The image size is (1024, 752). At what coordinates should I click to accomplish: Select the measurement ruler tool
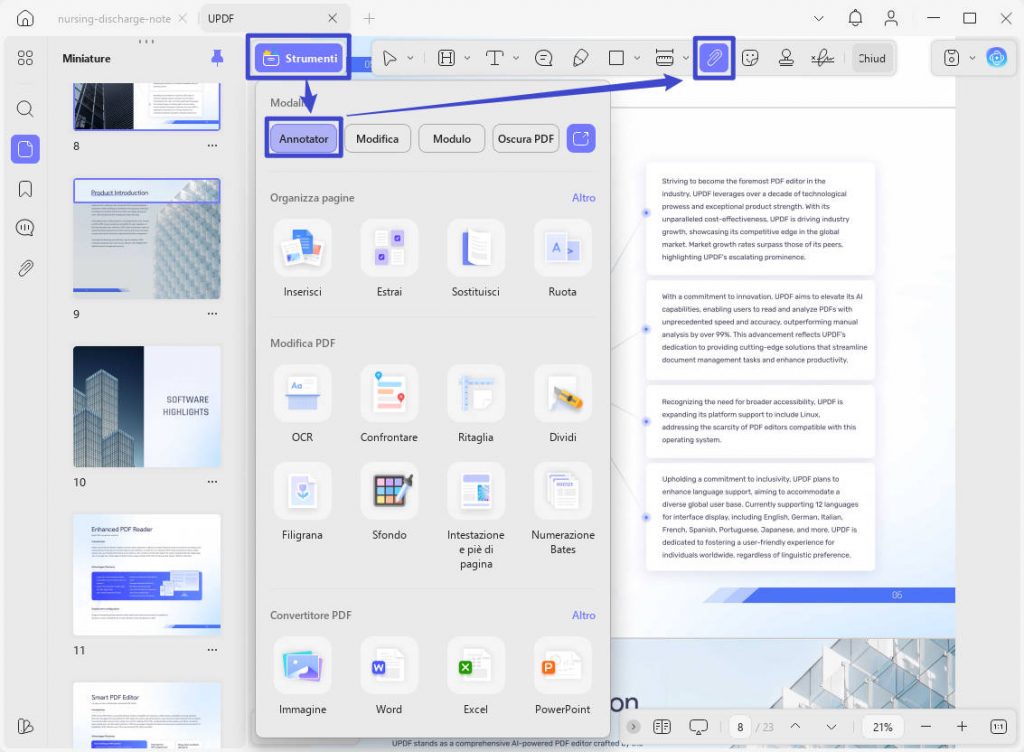[x=664, y=58]
